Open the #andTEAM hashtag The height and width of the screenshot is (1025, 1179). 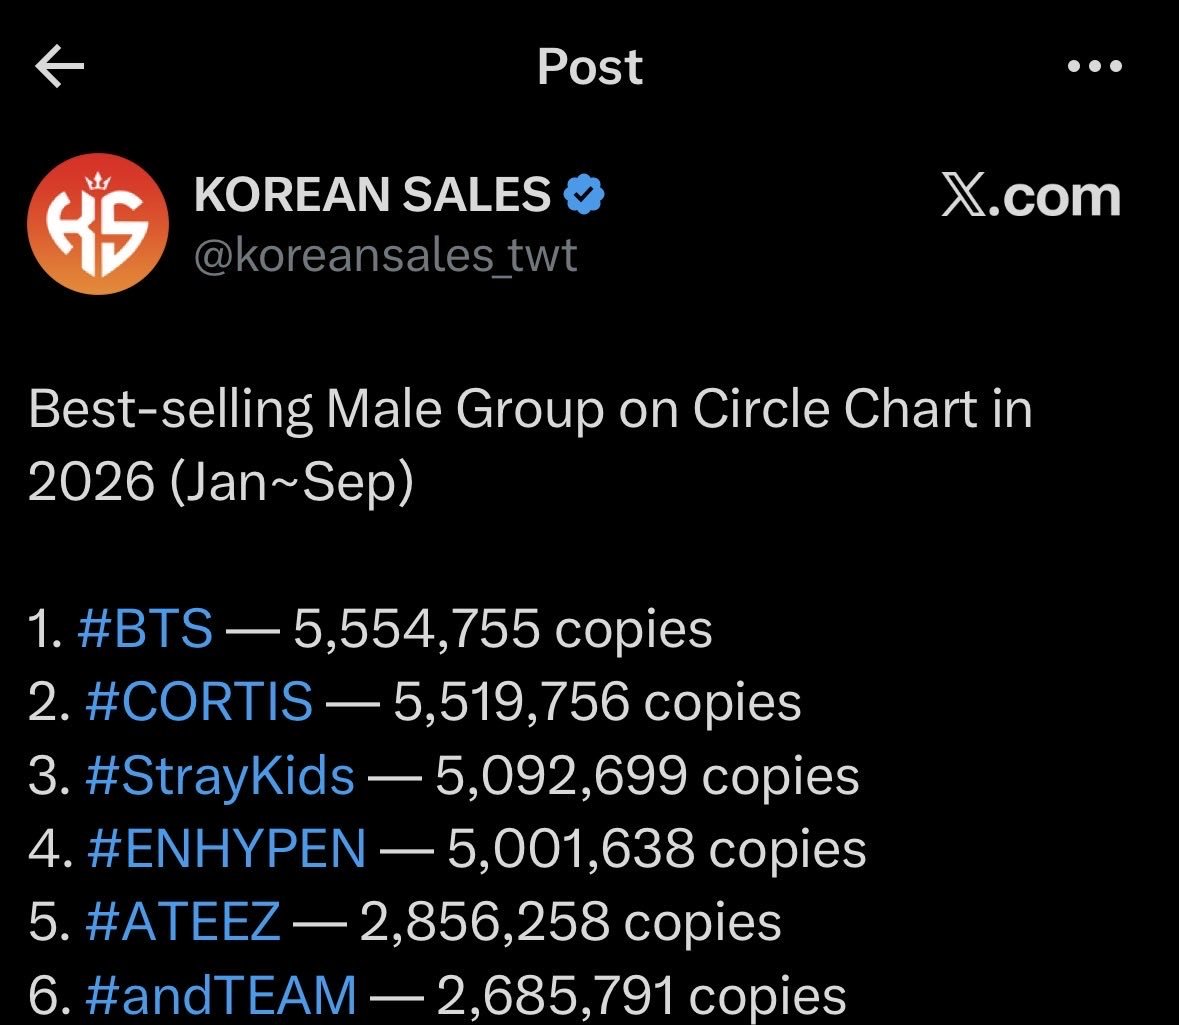221,995
